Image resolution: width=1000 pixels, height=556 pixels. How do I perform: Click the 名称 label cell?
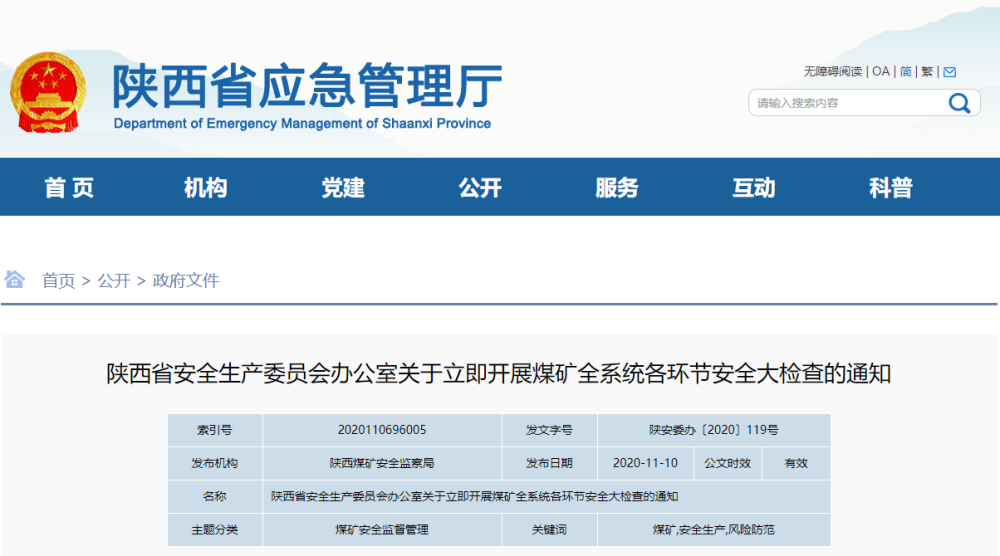(x=215, y=496)
